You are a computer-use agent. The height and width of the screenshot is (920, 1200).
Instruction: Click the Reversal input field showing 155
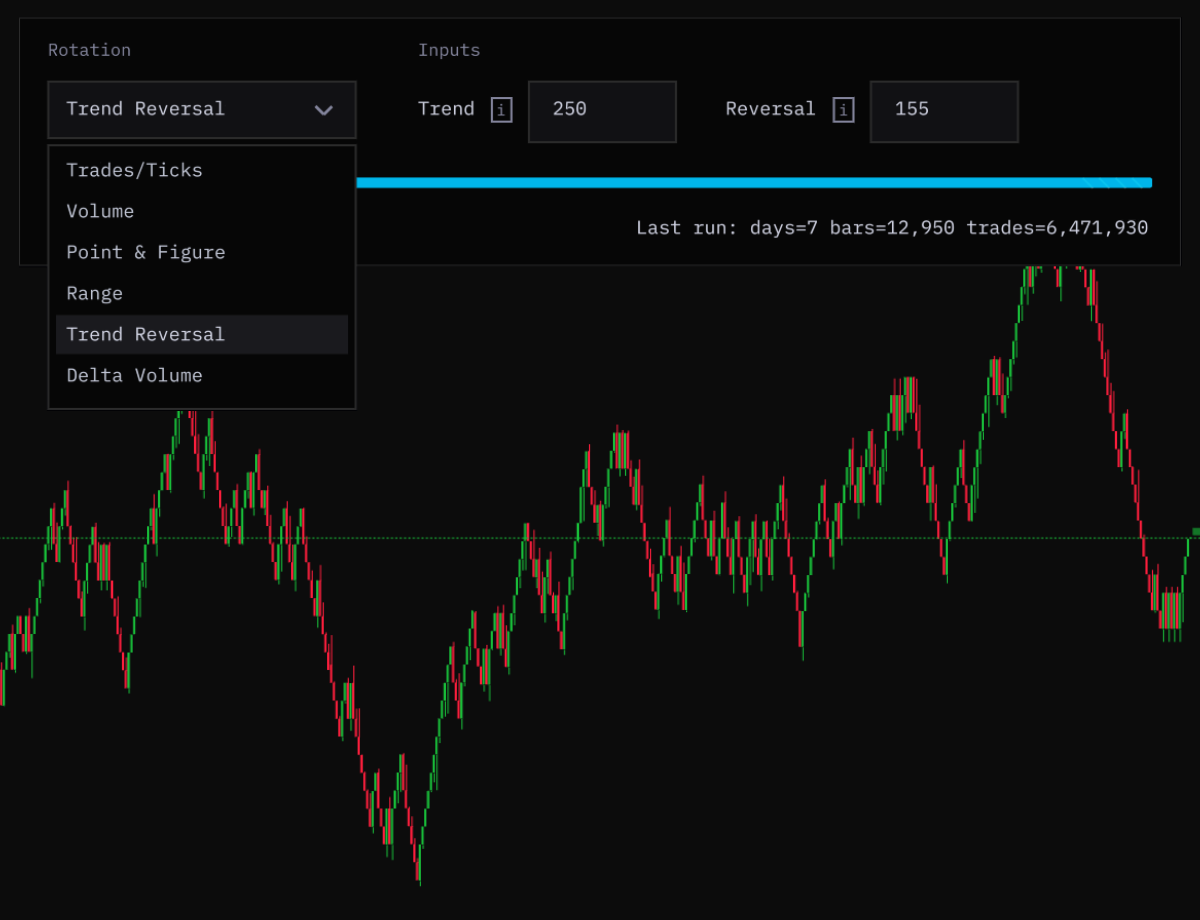(944, 111)
